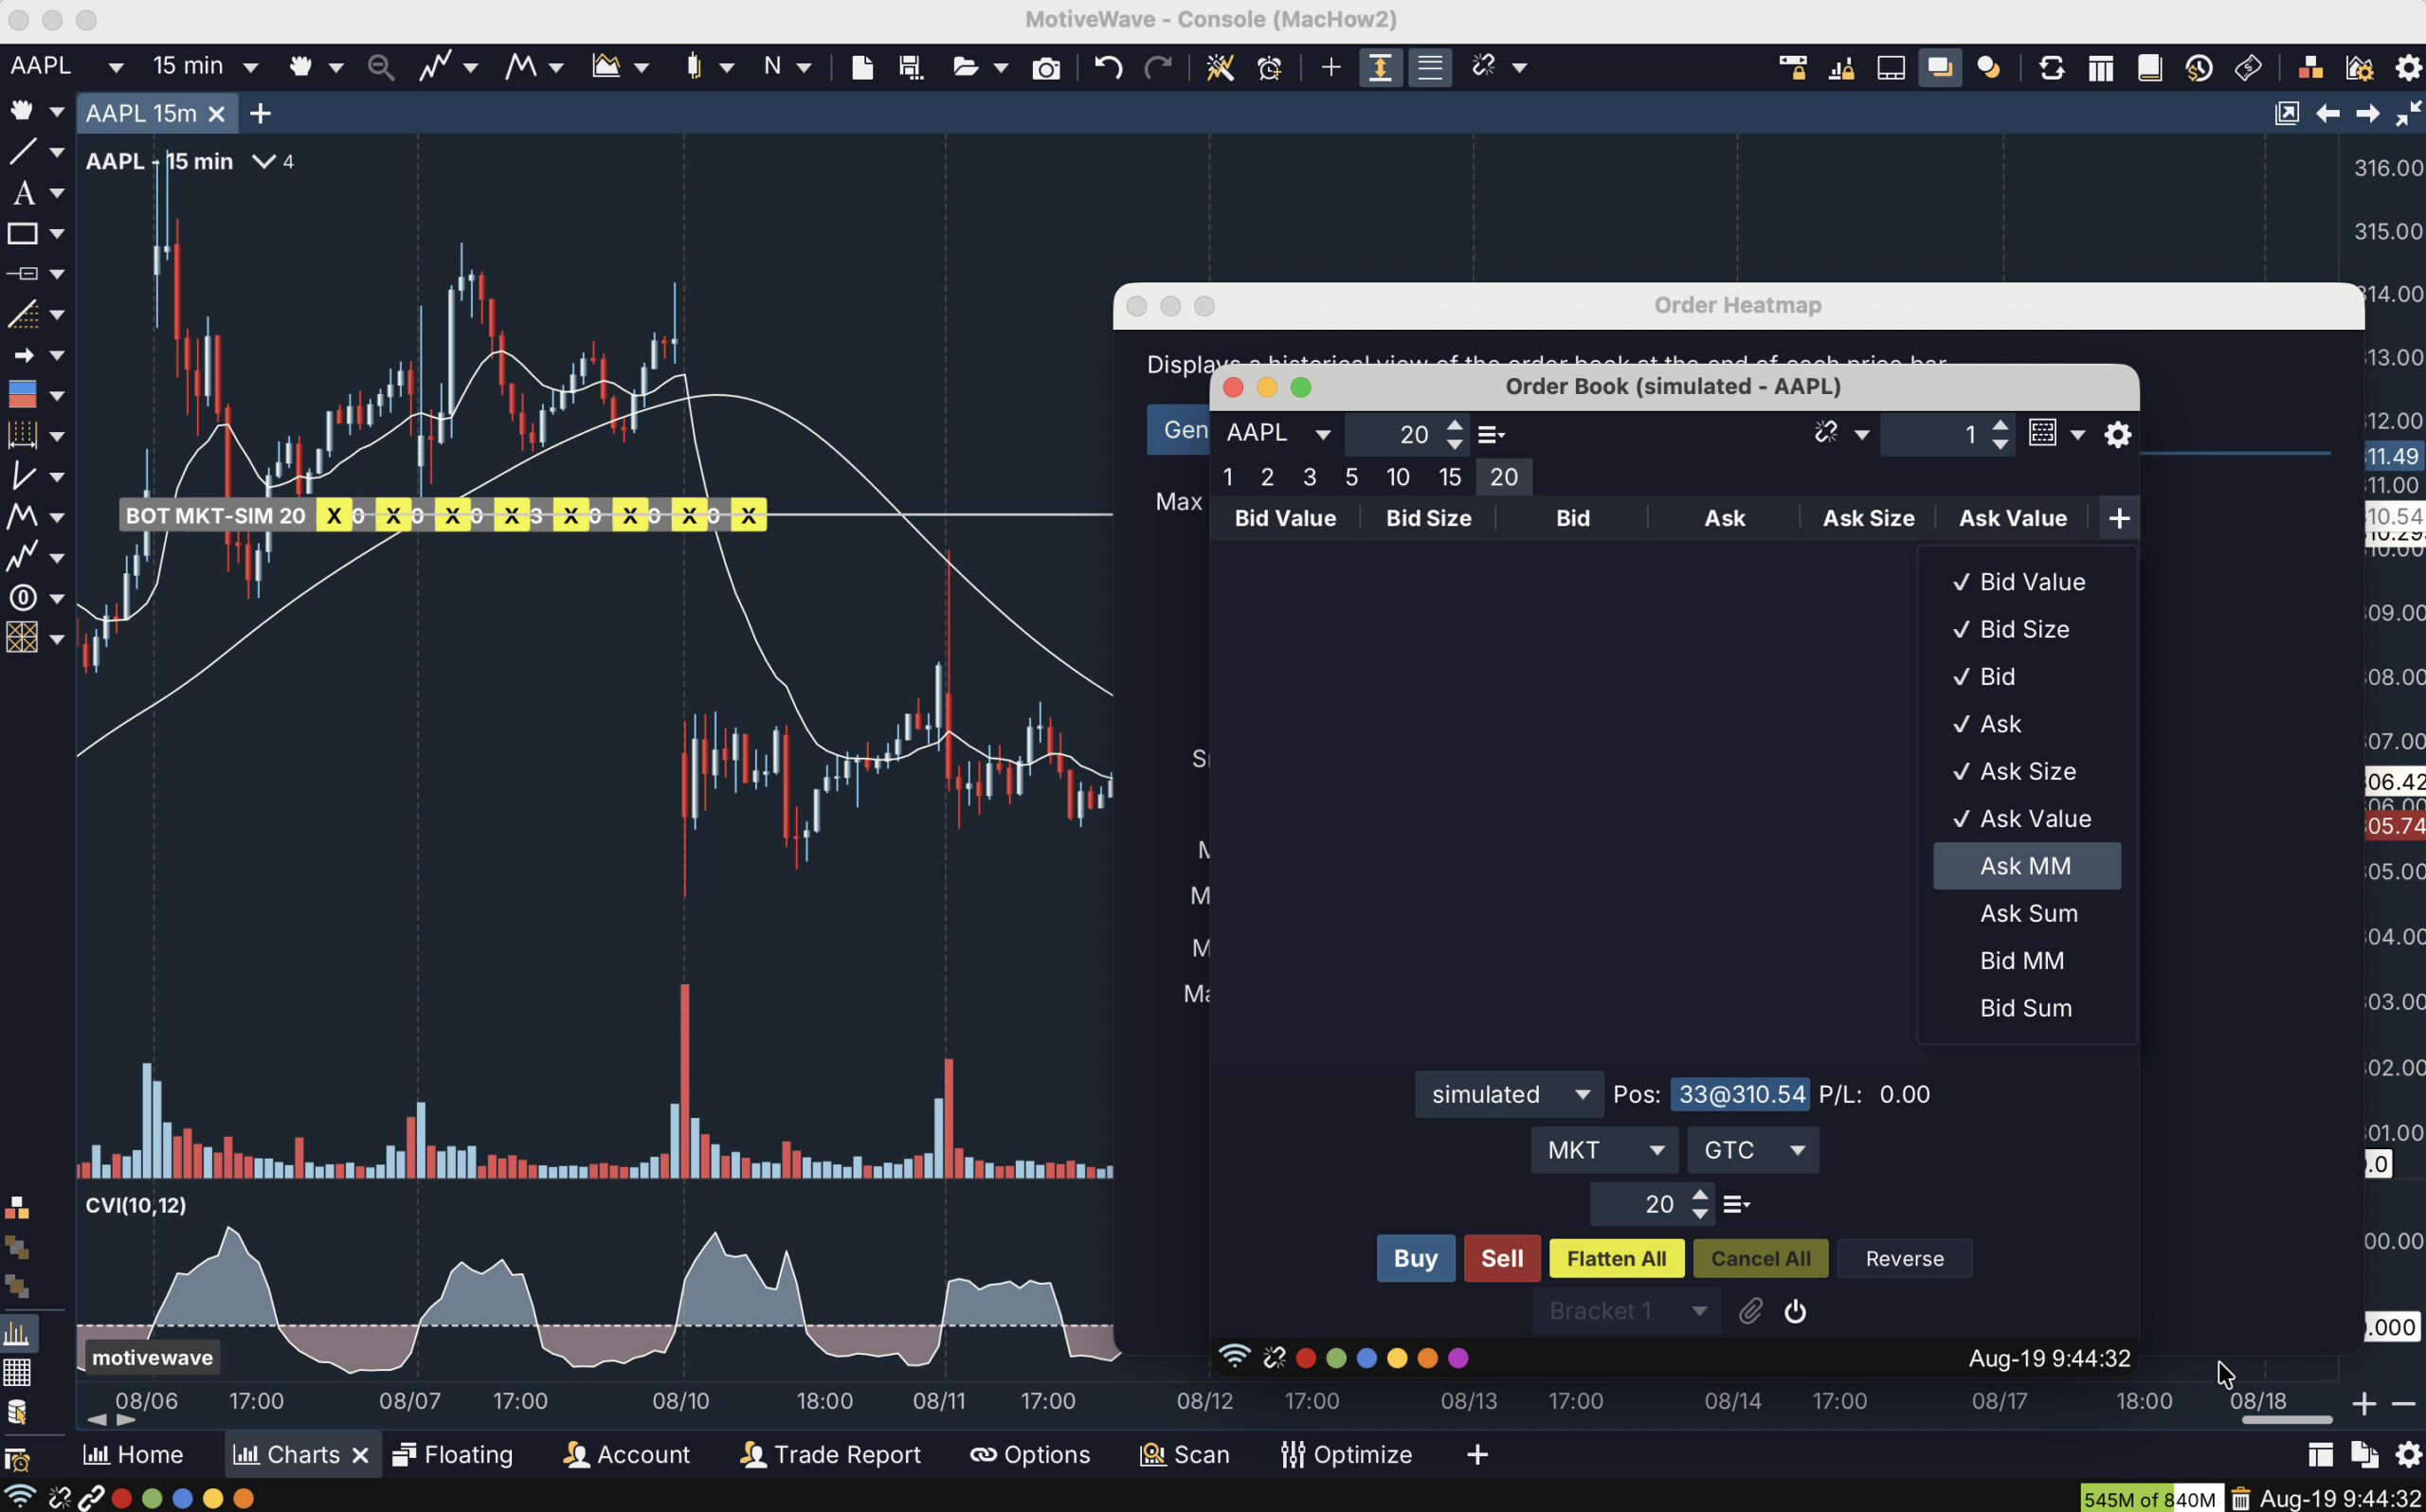The height and width of the screenshot is (1512, 2426).
Task: Switch to Scan tab
Action: pyautogui.click(x=1185, y=1455)
